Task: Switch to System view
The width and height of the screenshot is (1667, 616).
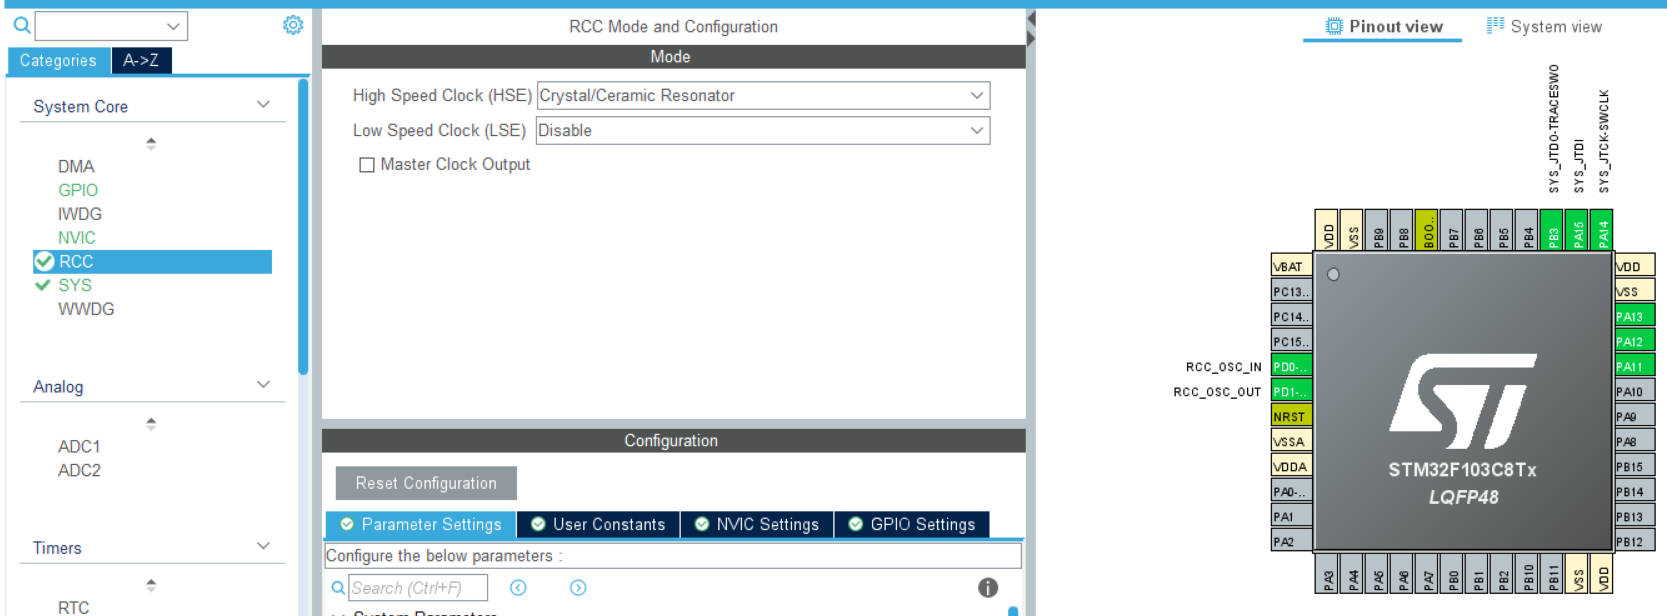Action: (x=1544, y=26)
